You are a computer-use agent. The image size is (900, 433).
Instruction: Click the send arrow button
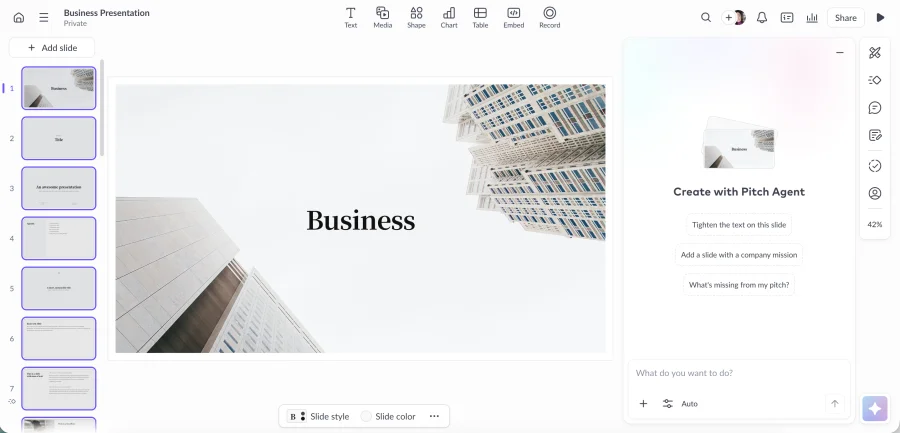click(835, 404)
